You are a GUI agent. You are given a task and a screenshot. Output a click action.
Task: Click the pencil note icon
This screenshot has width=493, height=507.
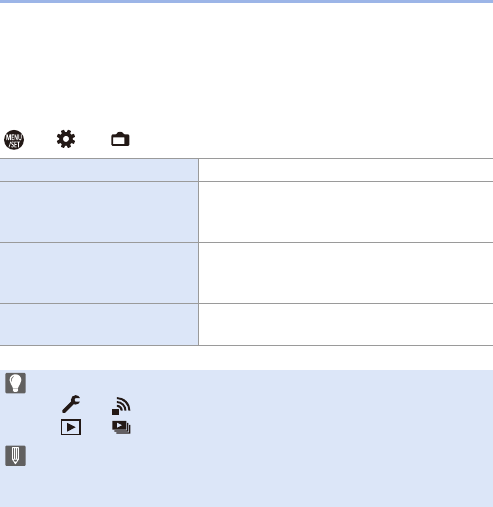point(15,456)
